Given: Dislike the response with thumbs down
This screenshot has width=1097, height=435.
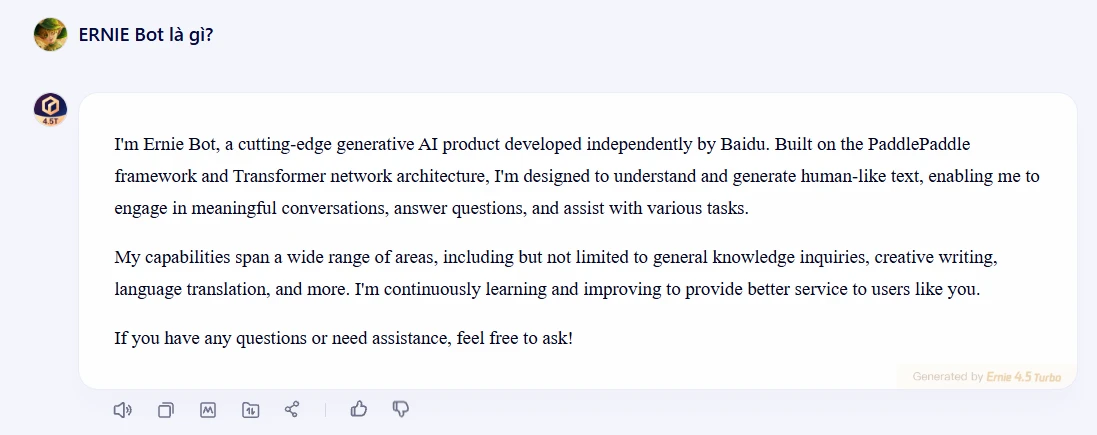Looking at the screenshot, I should 400,409.
